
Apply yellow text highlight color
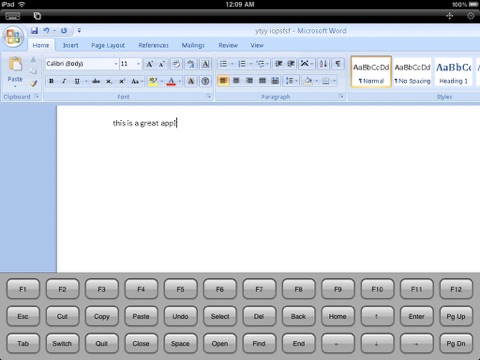pos(153,81)
